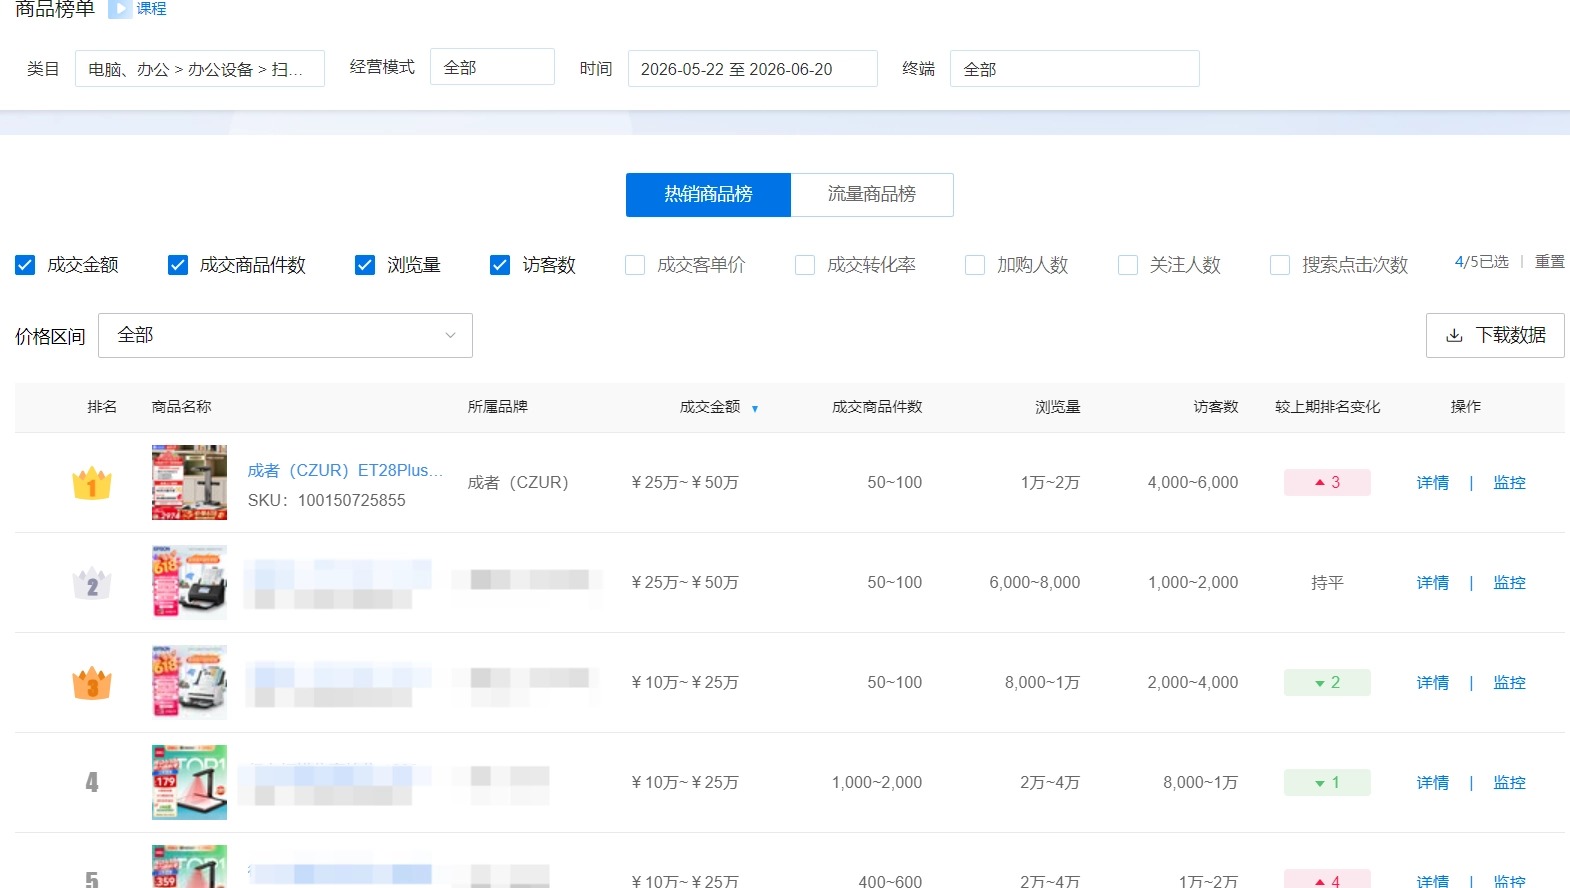Enable the 成交转化率 checkbox
Image resolution: width=1570 pixels, height=888 pixels.
coord(805,265)
